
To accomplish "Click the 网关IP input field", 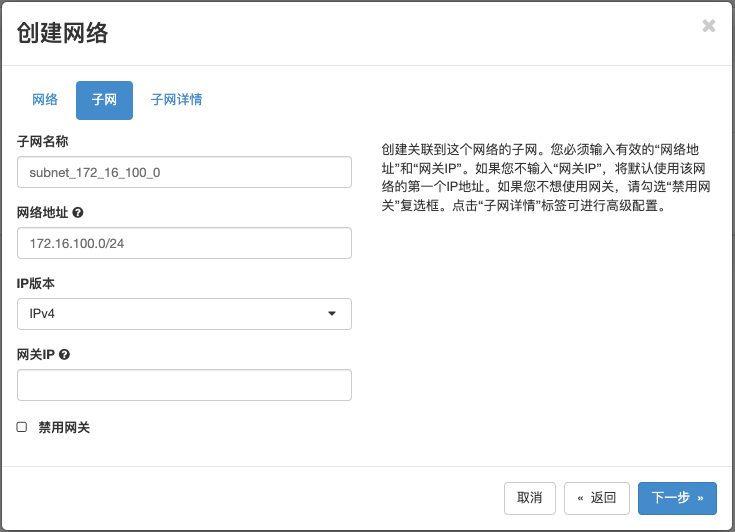I will coord(184,385).
